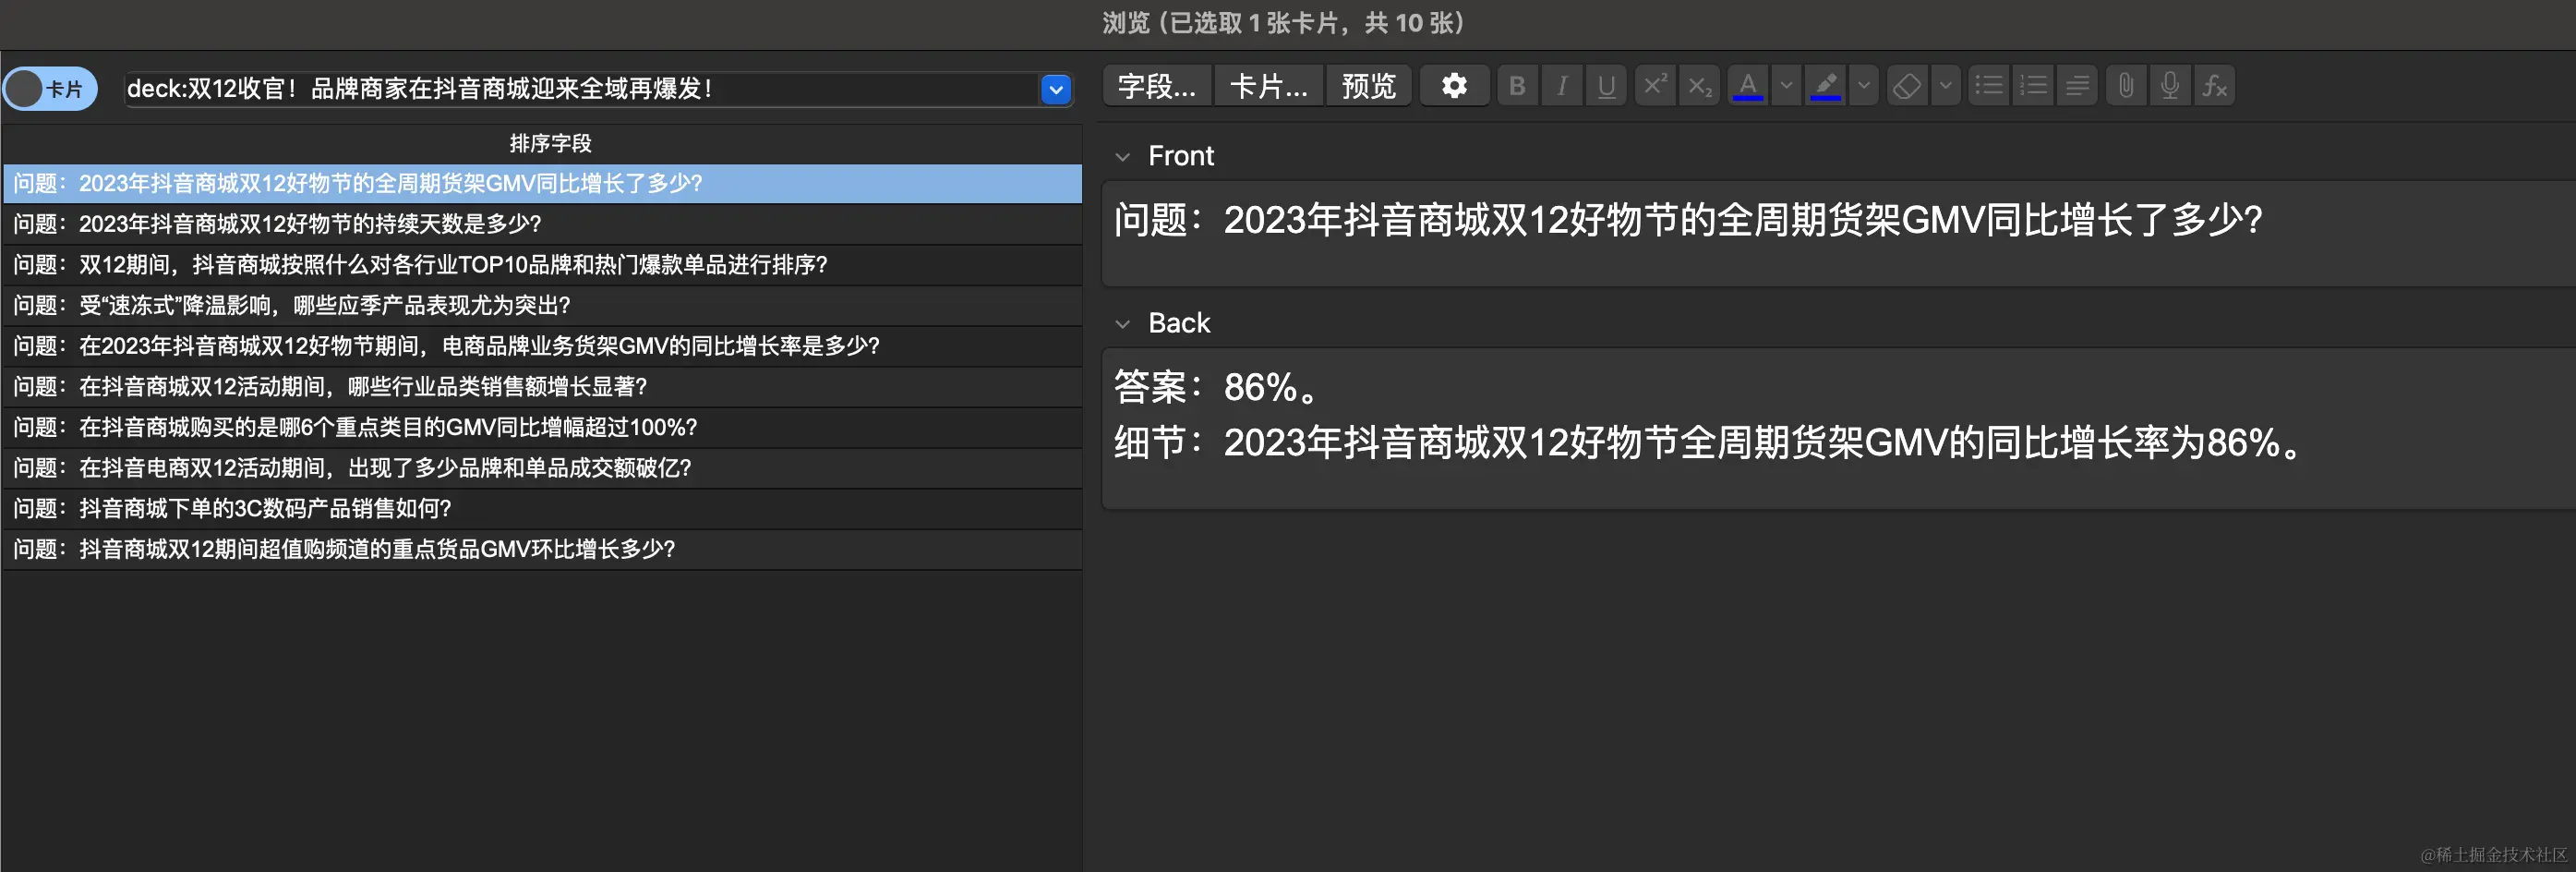Select the row asking 持续天数是多少
The width and height of the screenshot is (2576, 872).
[543, 224]
